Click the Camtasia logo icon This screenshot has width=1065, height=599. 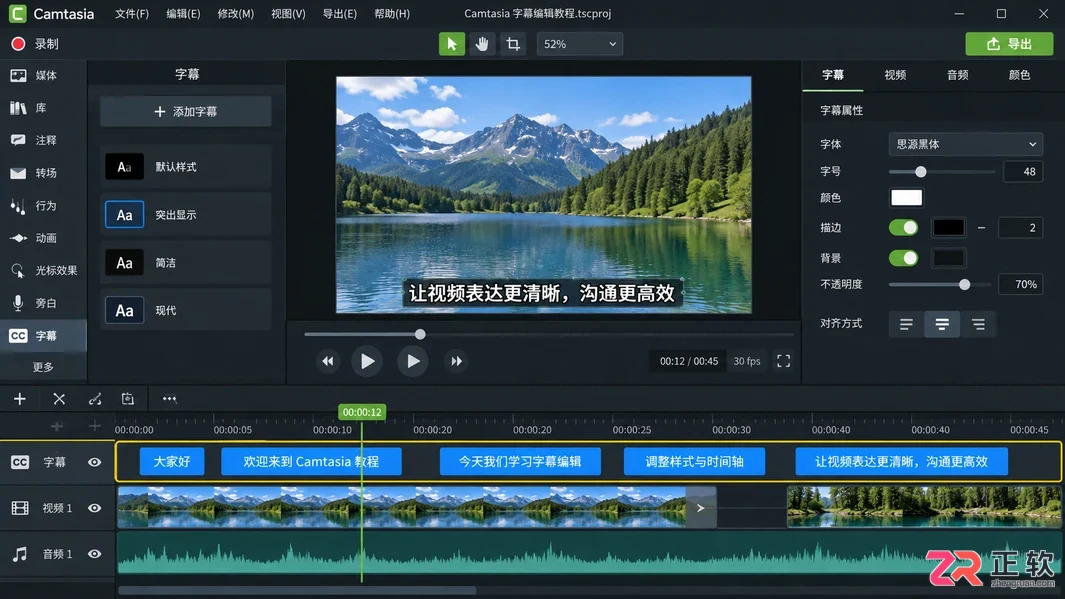(x=18, y=14)
